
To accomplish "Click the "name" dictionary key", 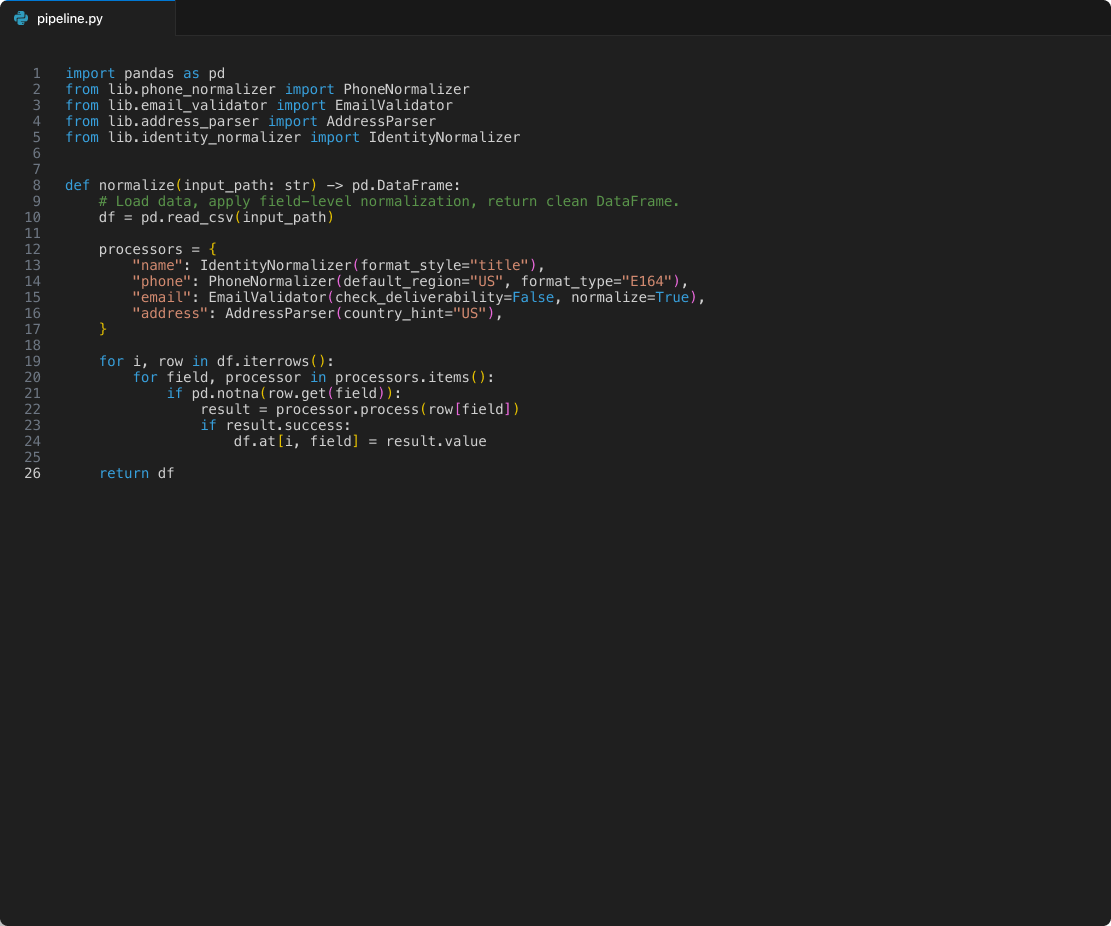I will click(157, 266).
